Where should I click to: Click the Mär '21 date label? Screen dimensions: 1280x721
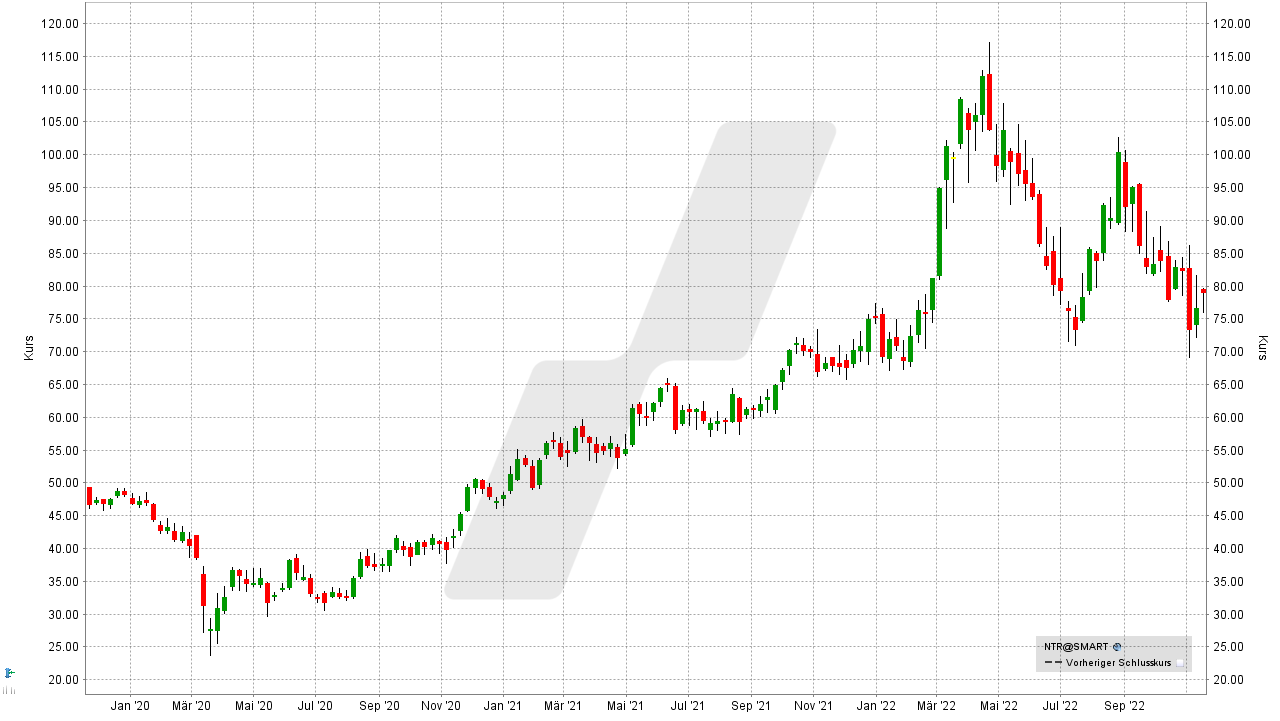coord(564,706)
